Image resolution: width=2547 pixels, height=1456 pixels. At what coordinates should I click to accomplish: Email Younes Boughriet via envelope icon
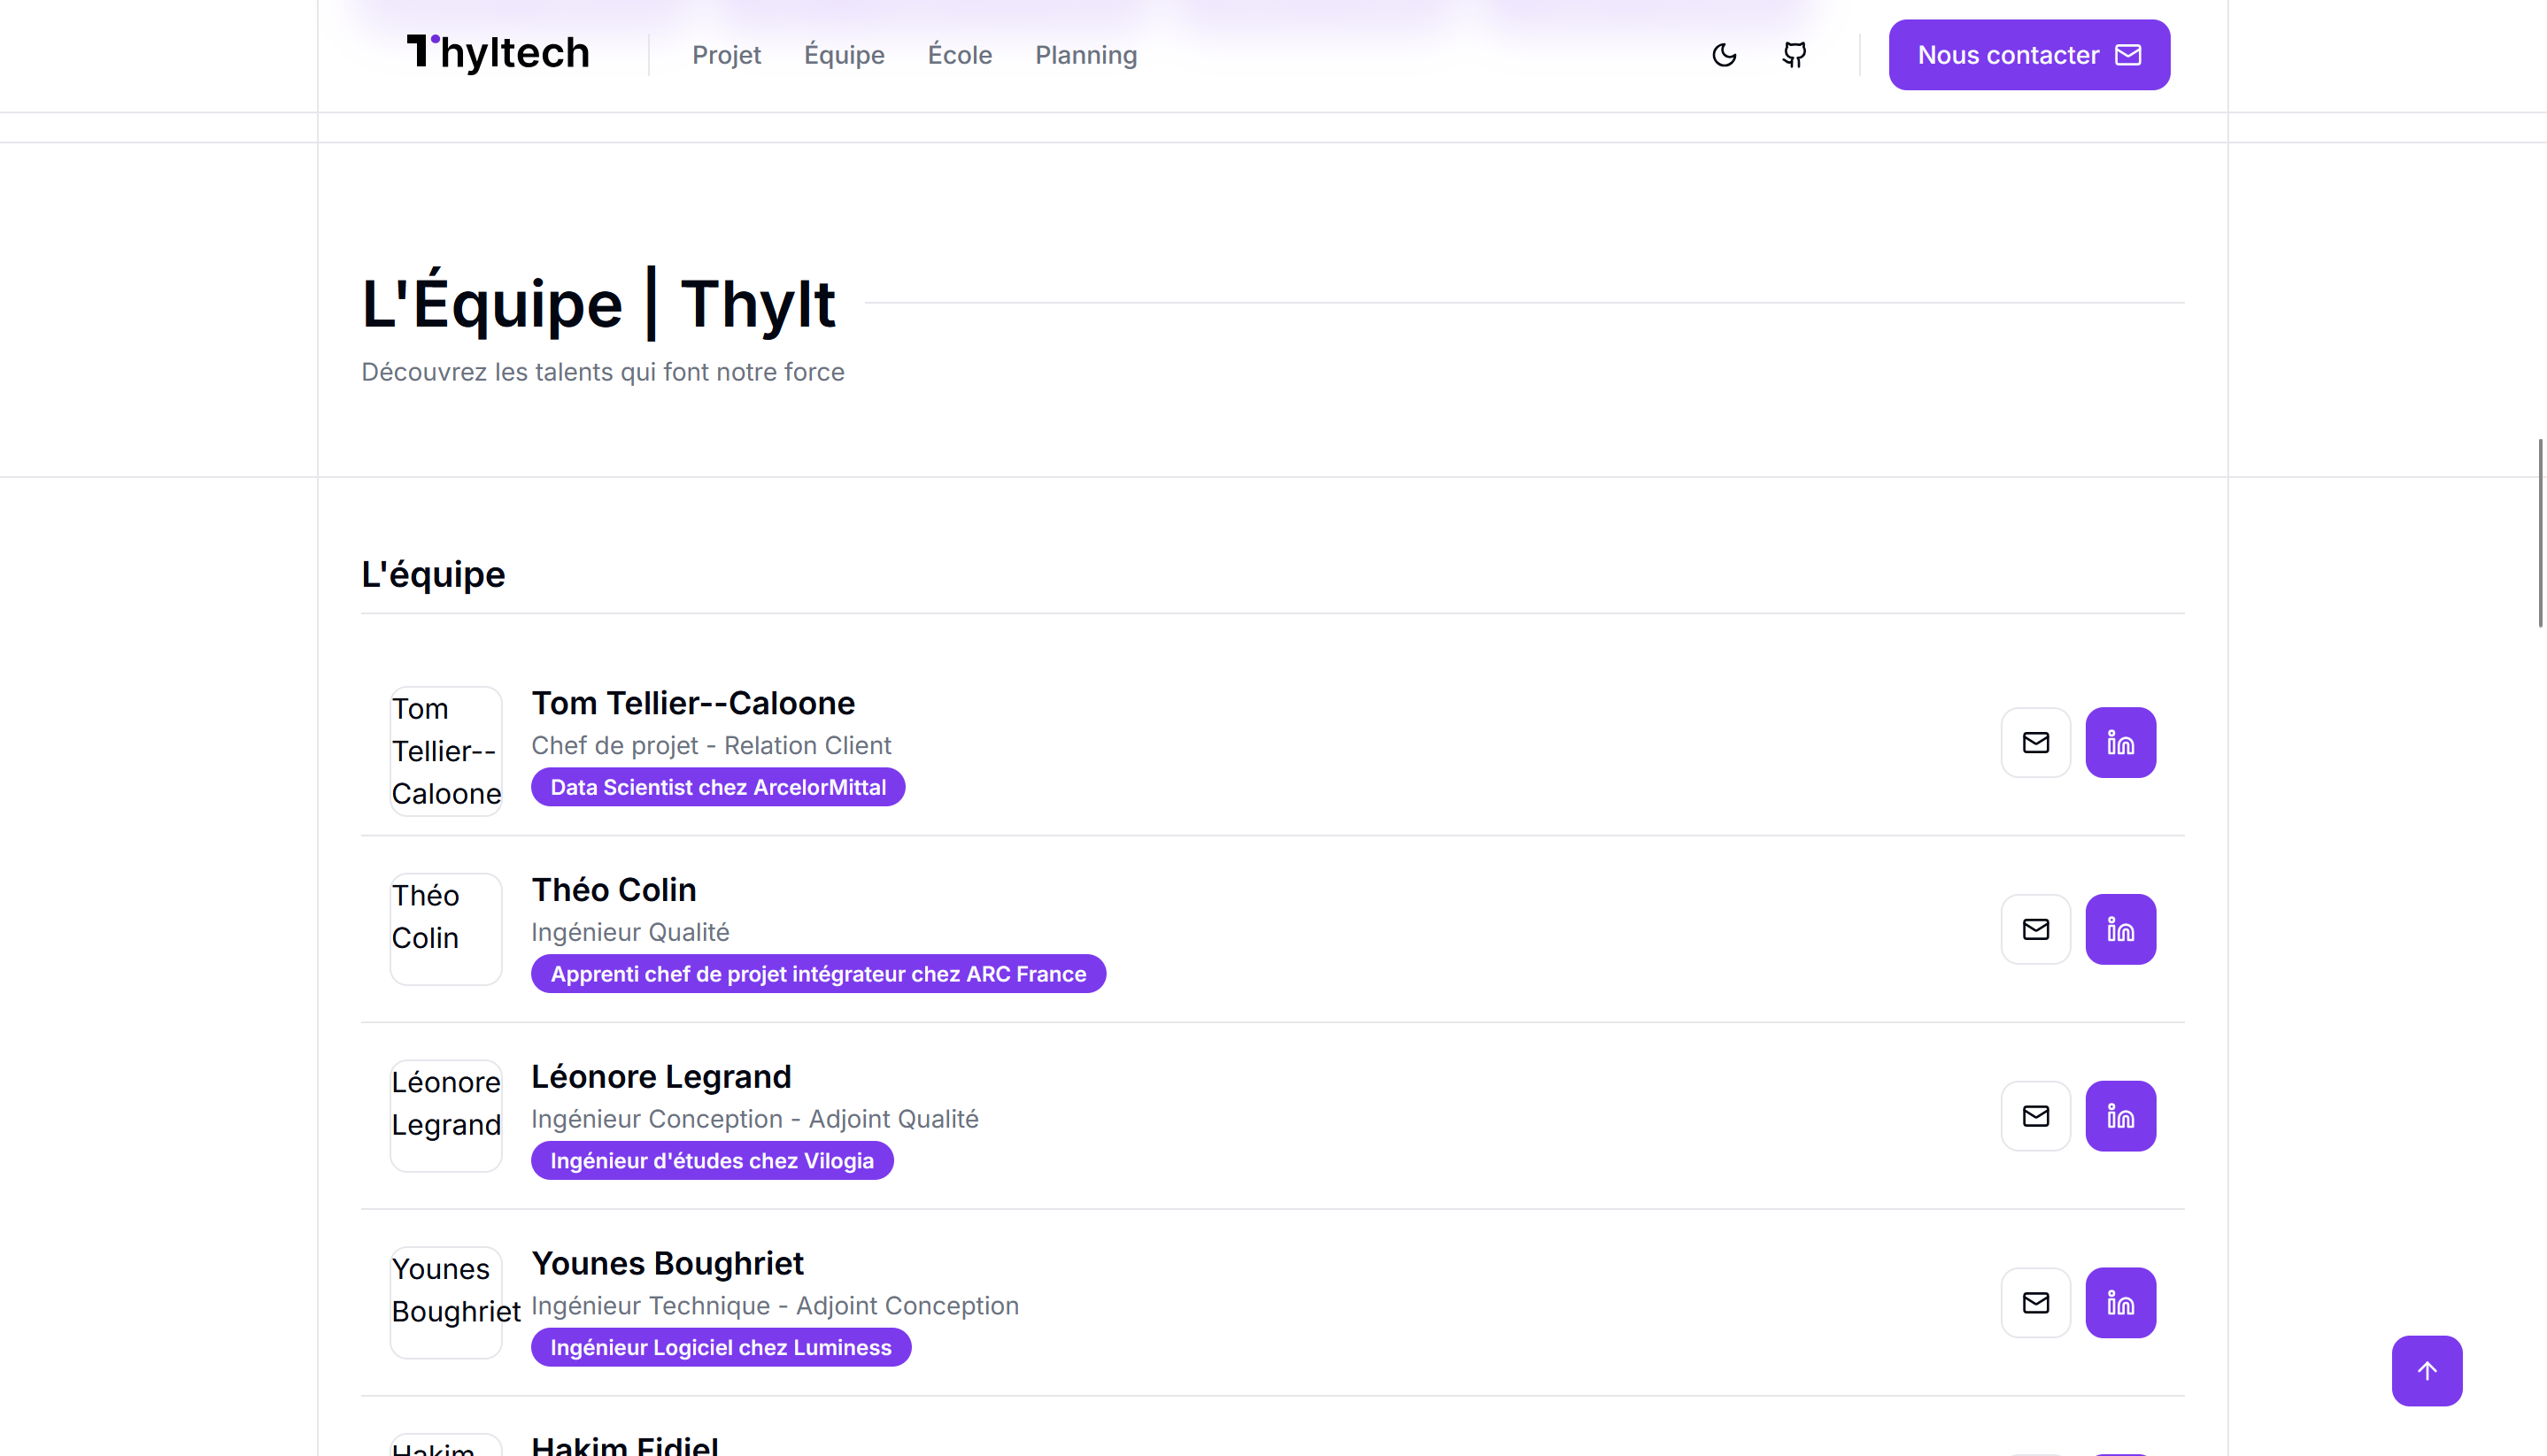pos(2035,1302)
